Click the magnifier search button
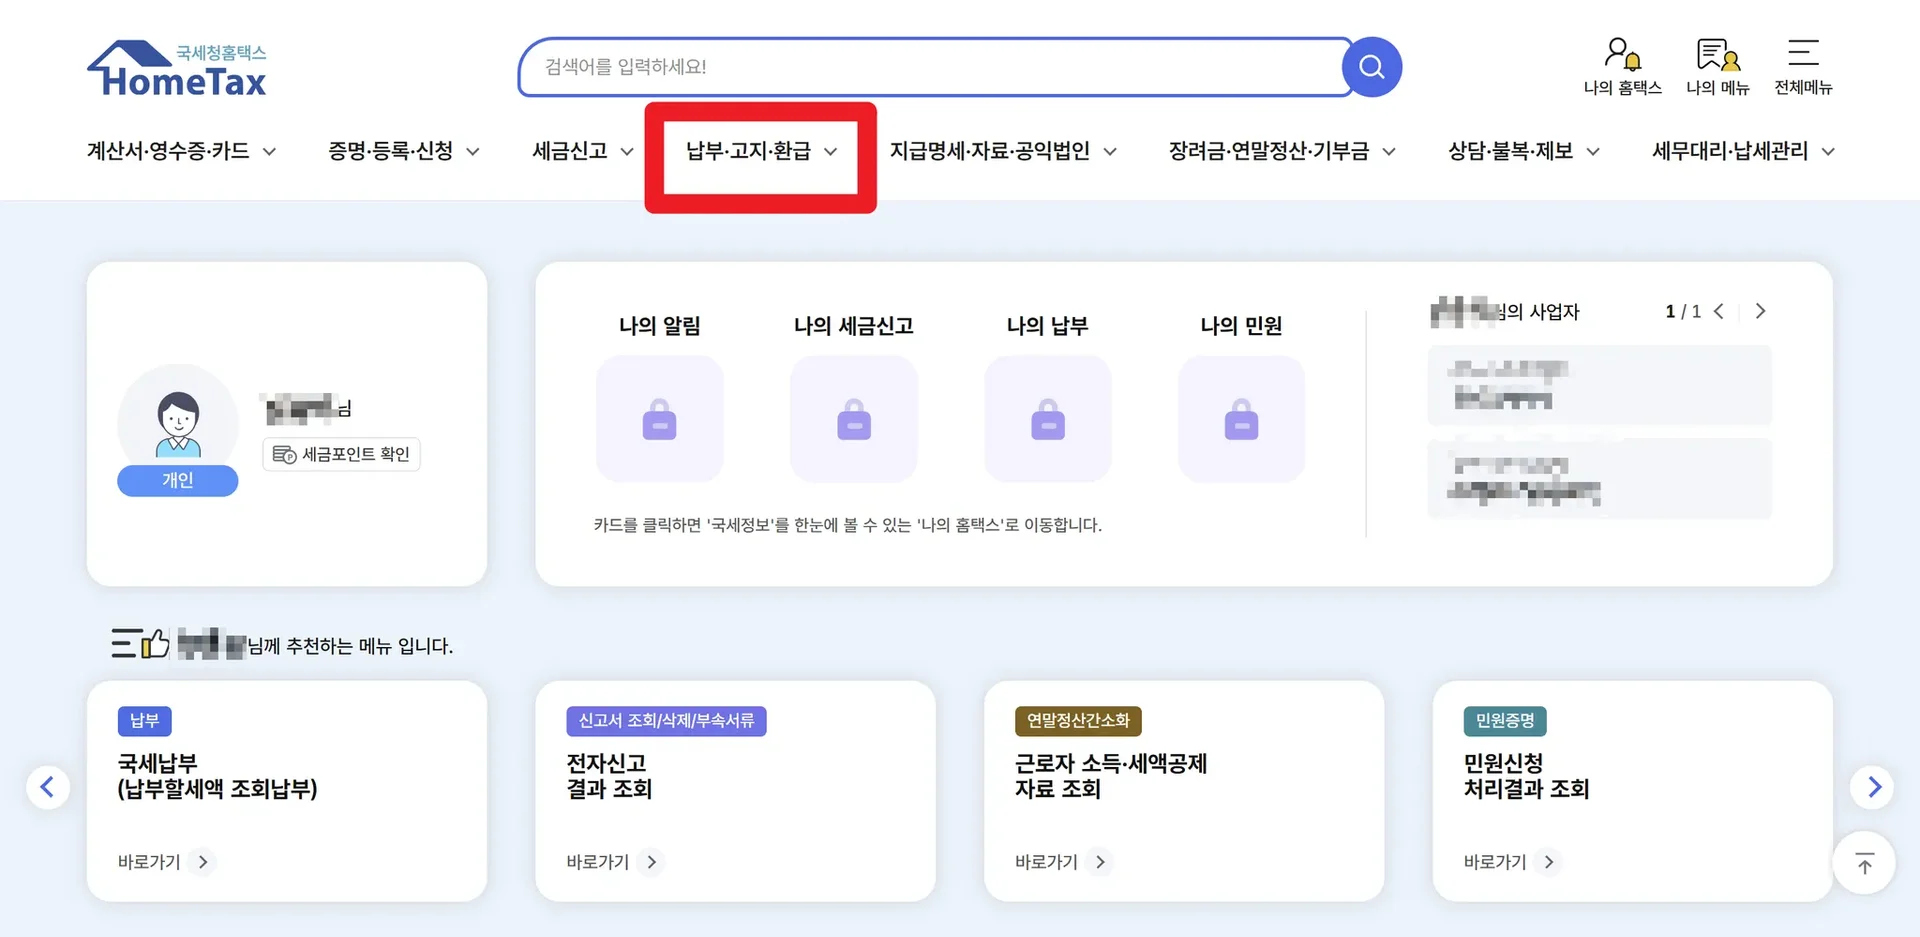 tap(1371, 67)
